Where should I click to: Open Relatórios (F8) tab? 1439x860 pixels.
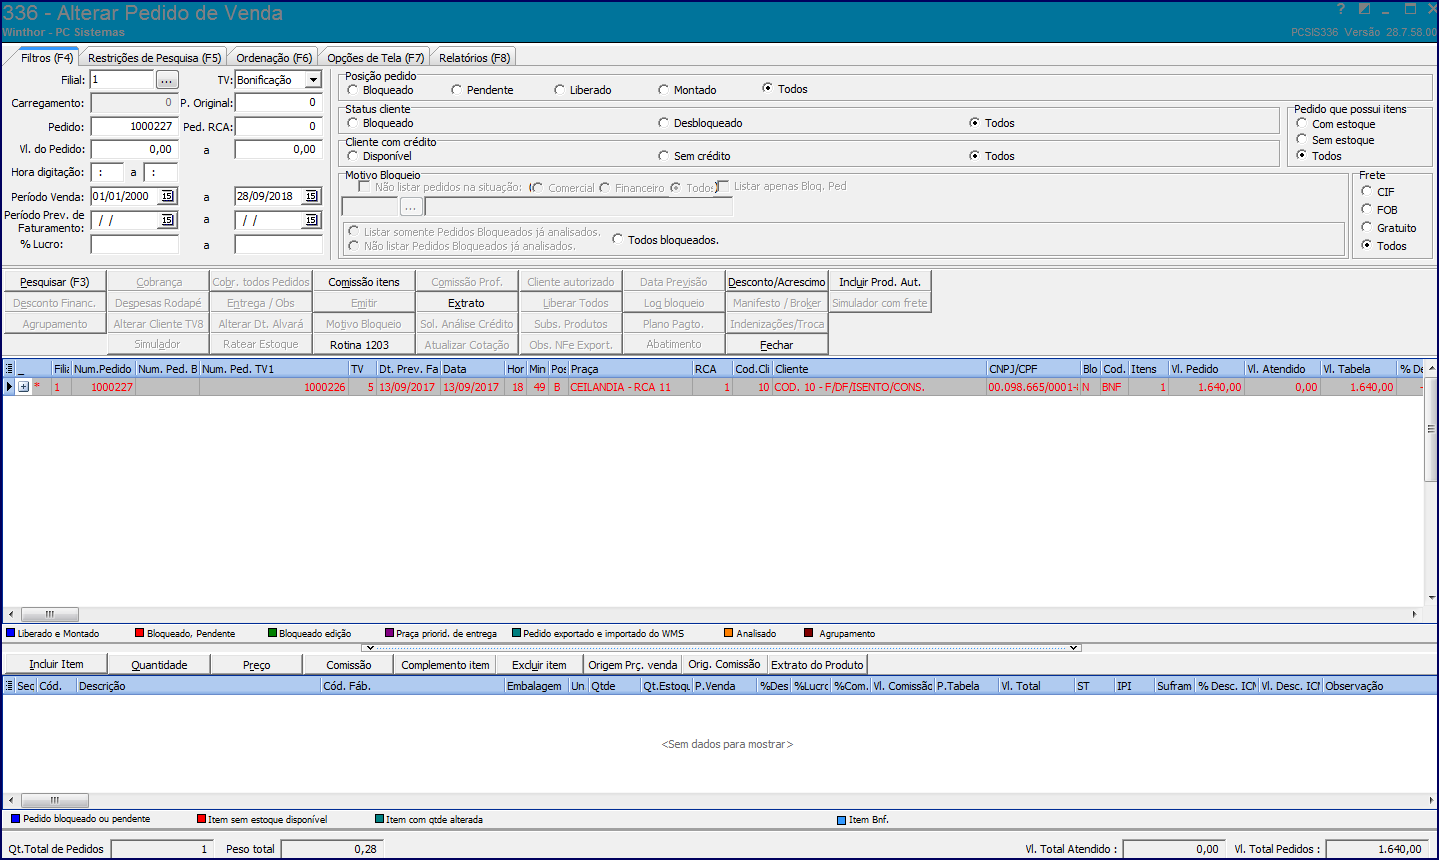pos(474,58)
